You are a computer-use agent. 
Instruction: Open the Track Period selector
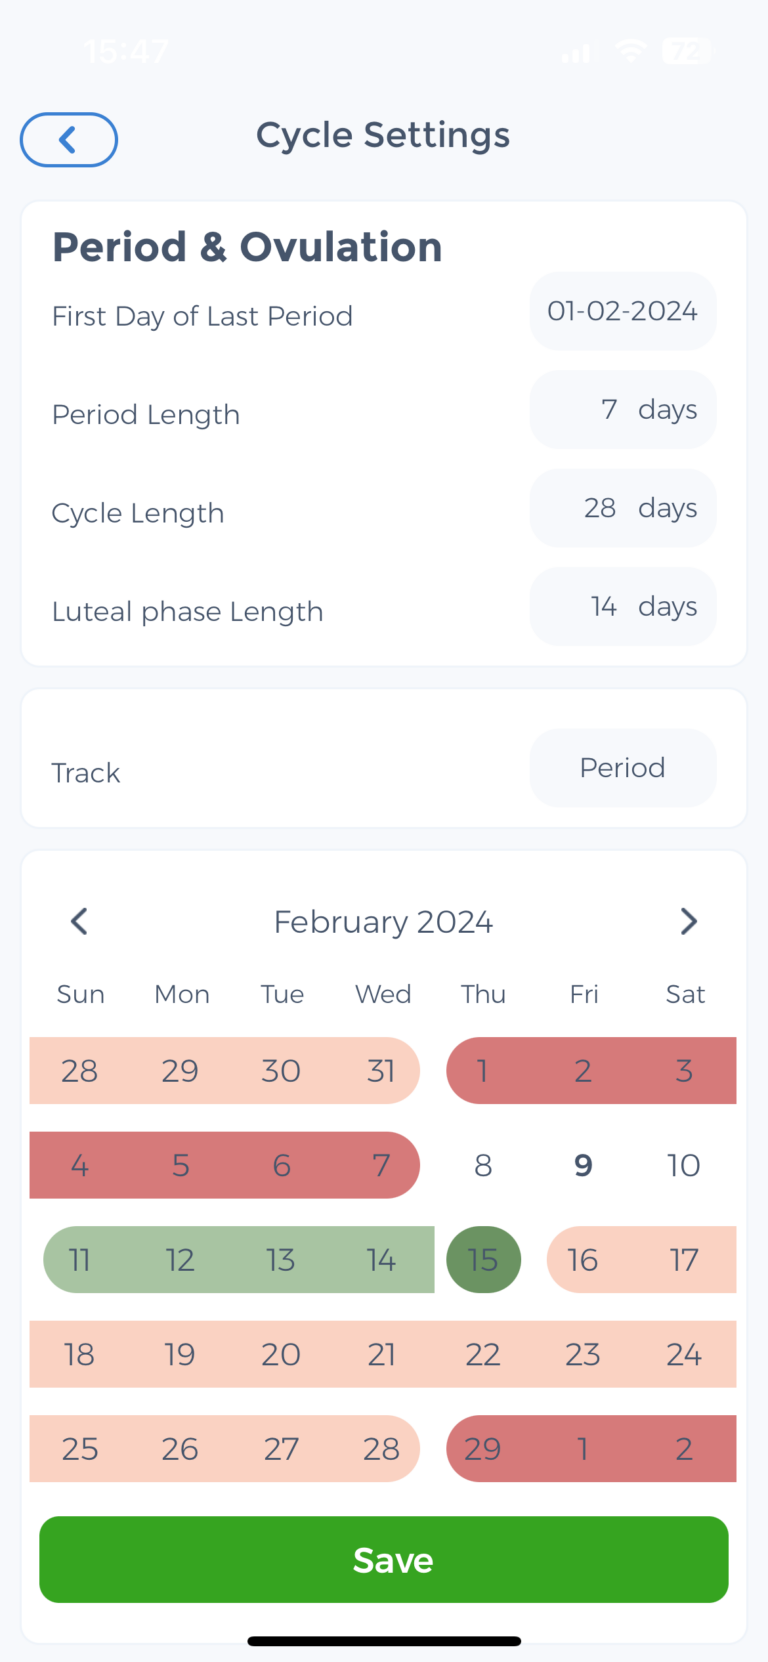click(x=622, y=768)
